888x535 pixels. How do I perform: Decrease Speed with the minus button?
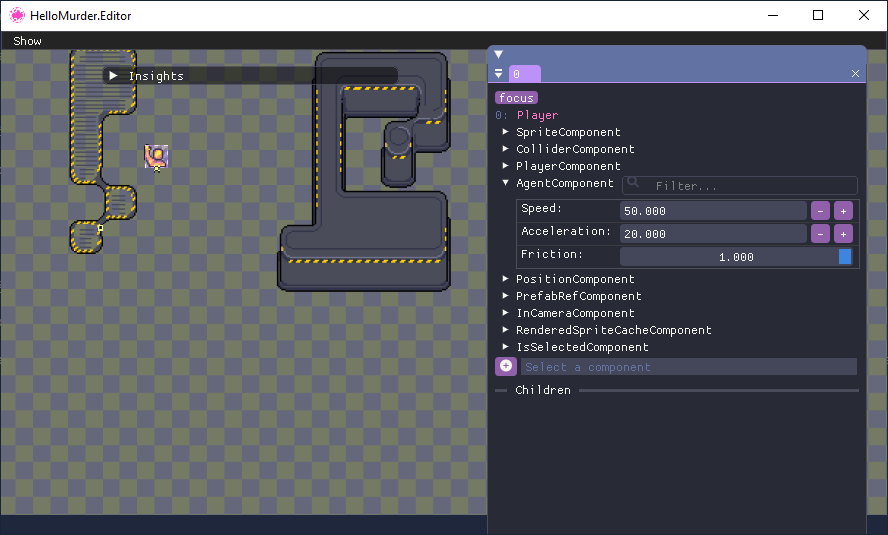point(820,211)
